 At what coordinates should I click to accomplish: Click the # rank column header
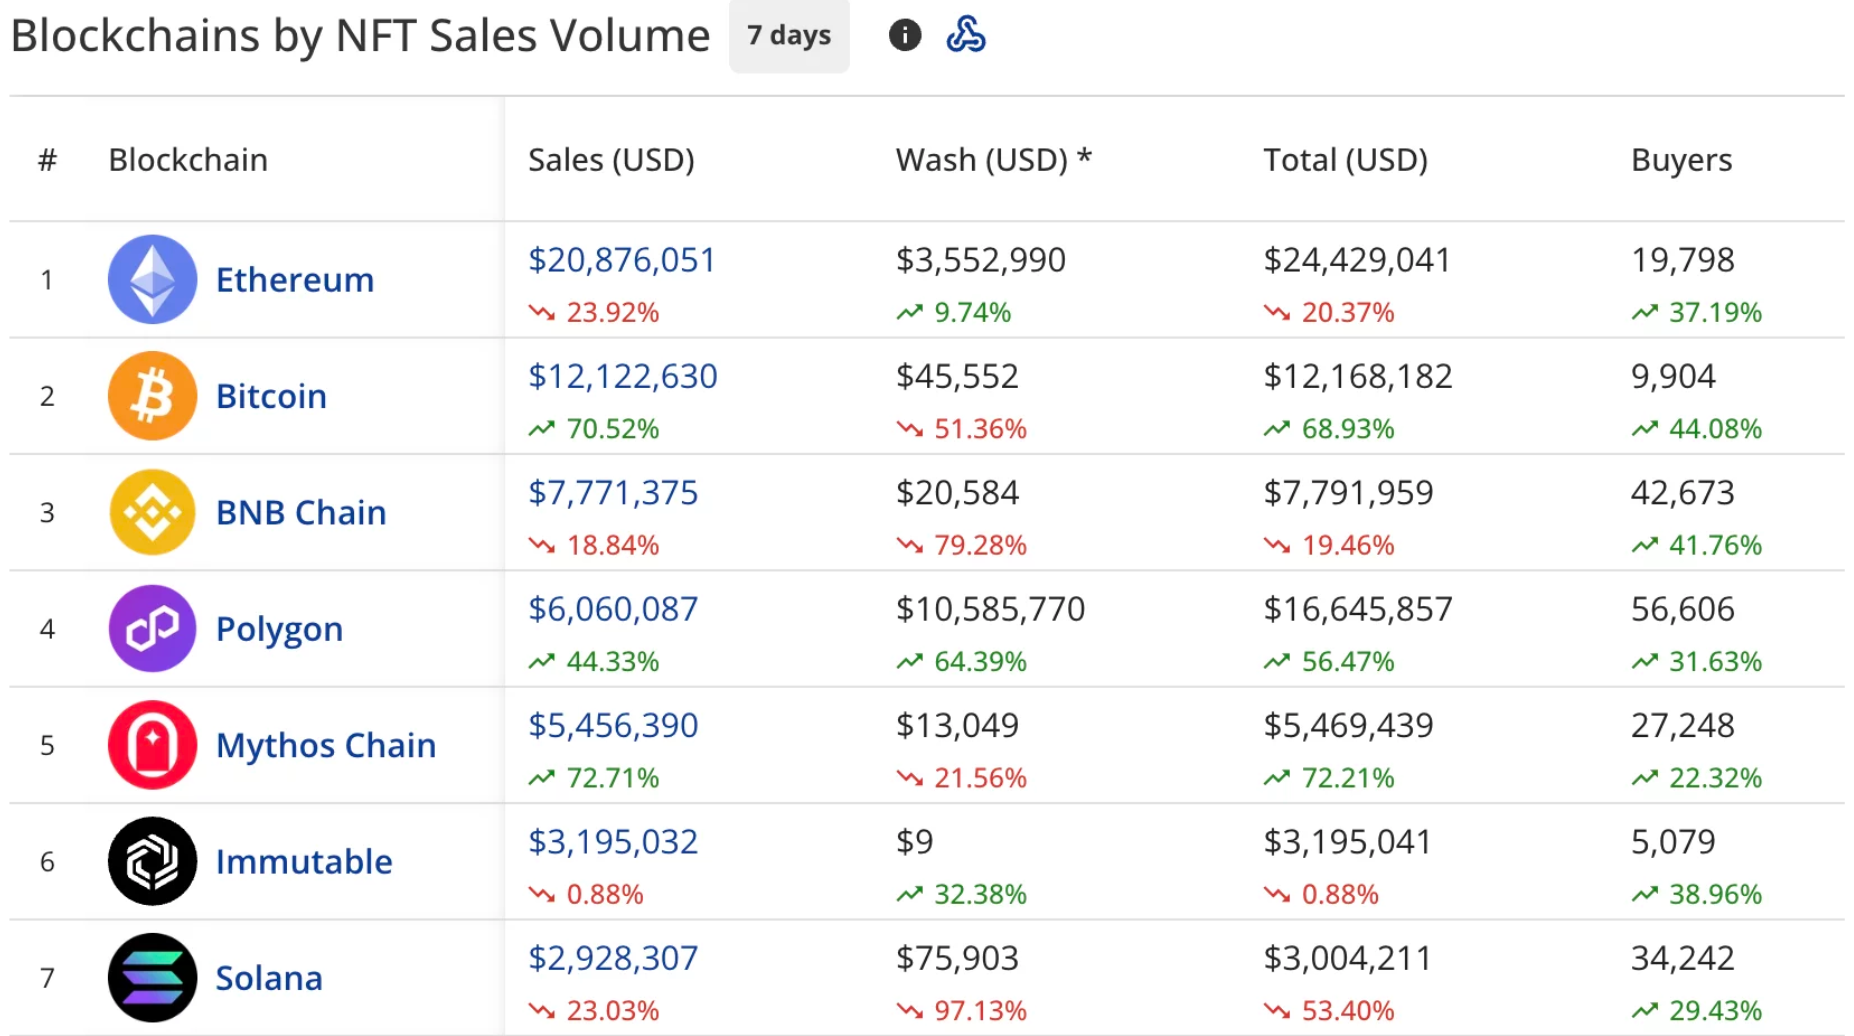click(47, 160)
